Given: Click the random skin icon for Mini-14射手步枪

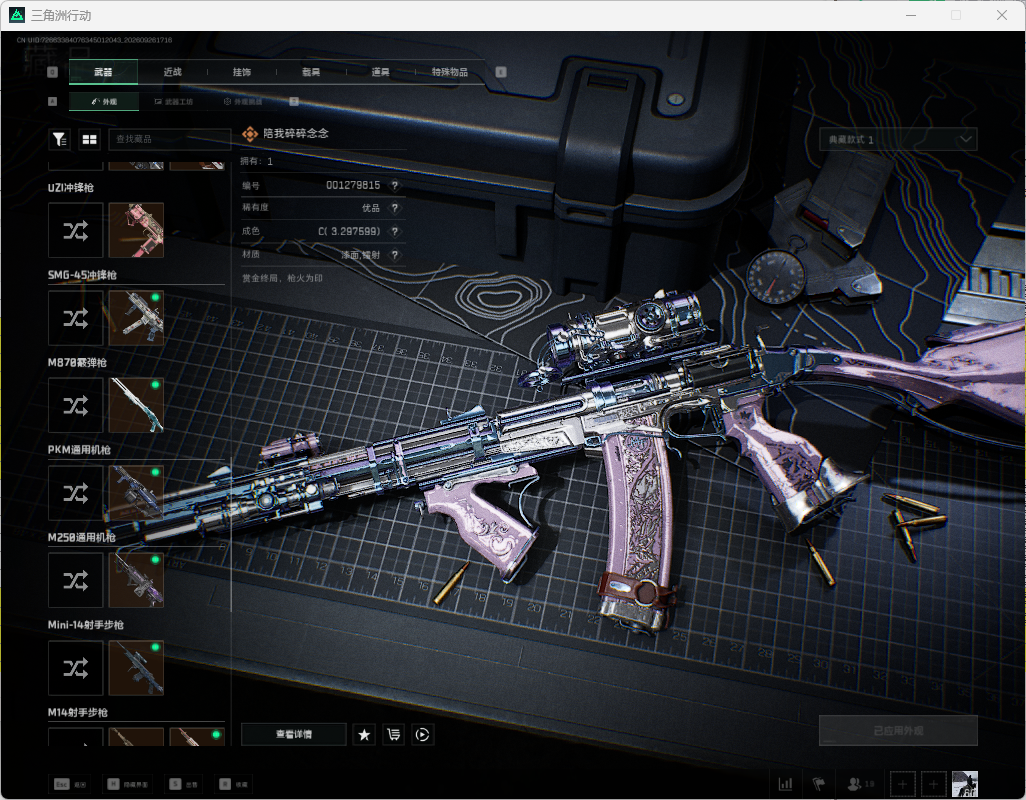Looking at the screenshot, I should [76, 668].
